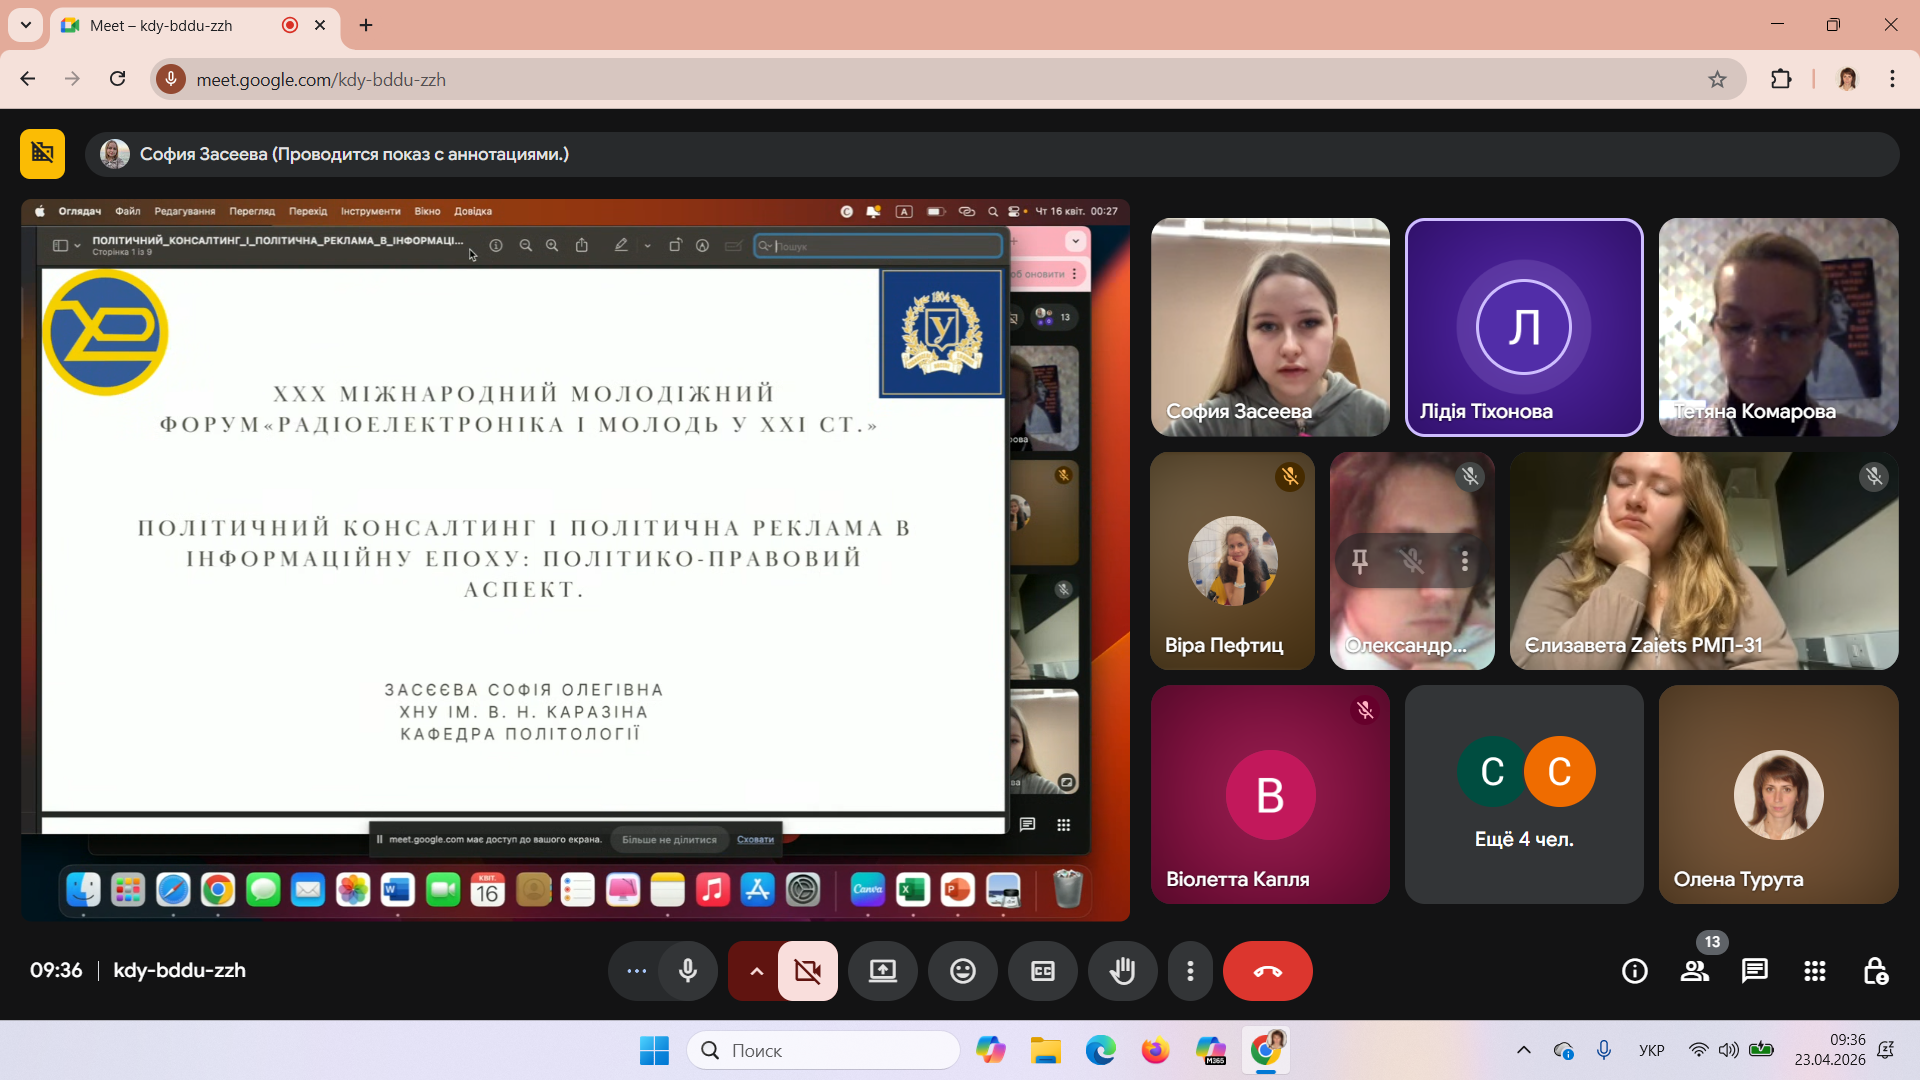Screen dimensions: 1920x1080
Task: Pin Олександр's video tile
Action: [1360, 561]
